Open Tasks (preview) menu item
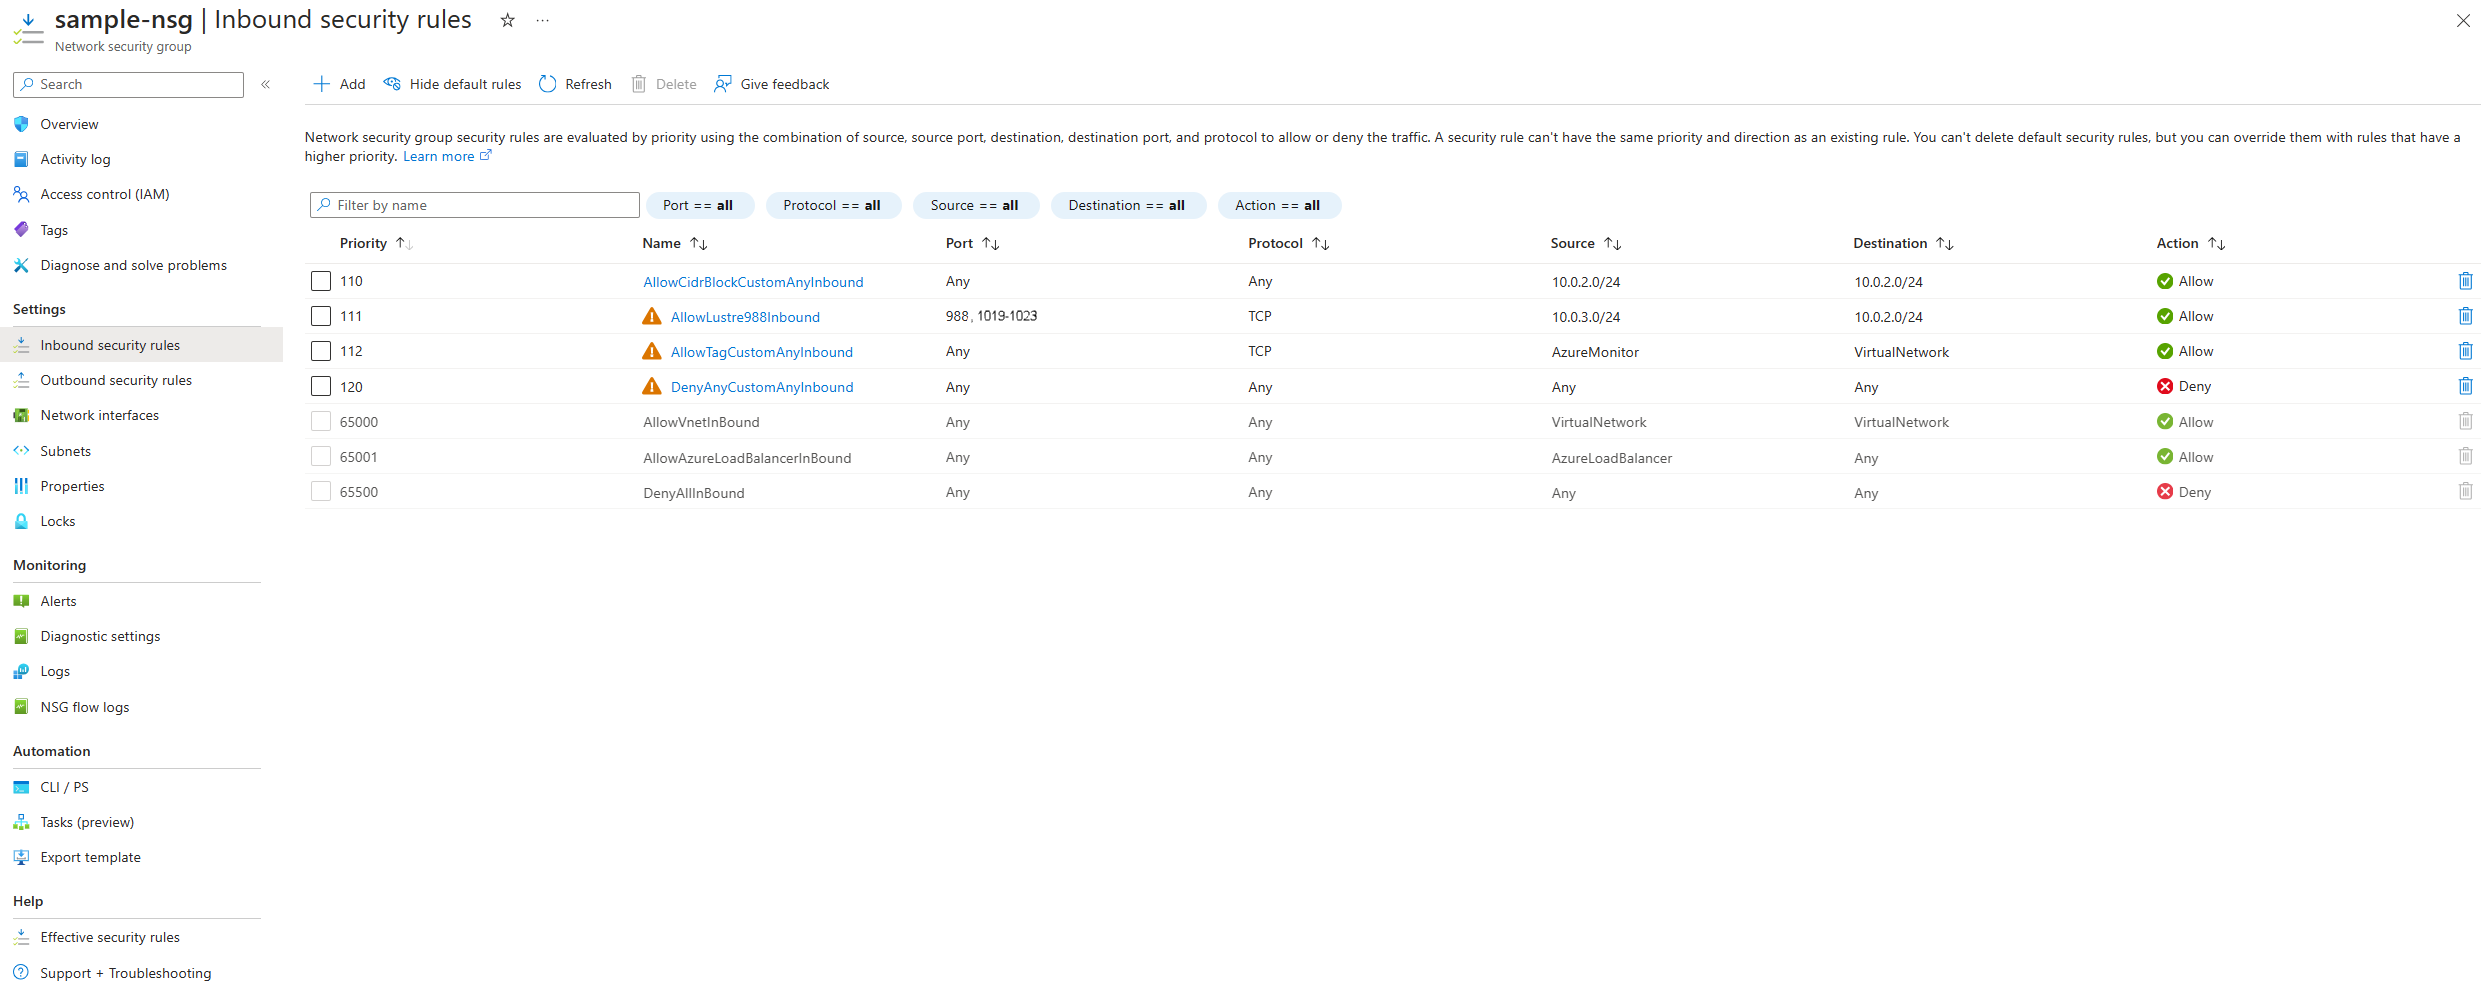 point(87,822)
